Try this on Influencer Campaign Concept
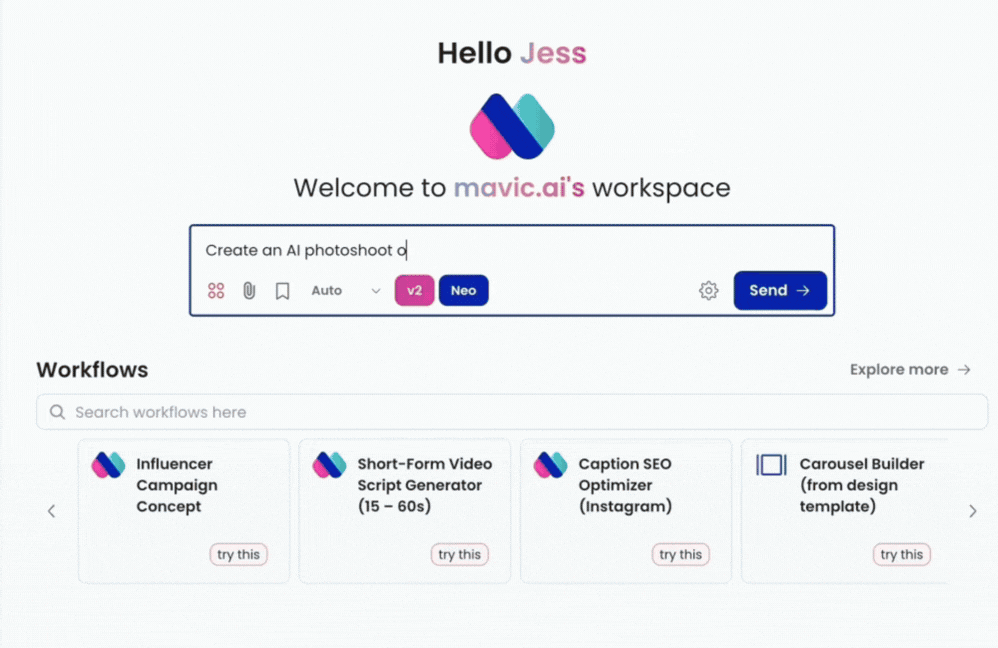Screen dimensions: 998x648 239,554
